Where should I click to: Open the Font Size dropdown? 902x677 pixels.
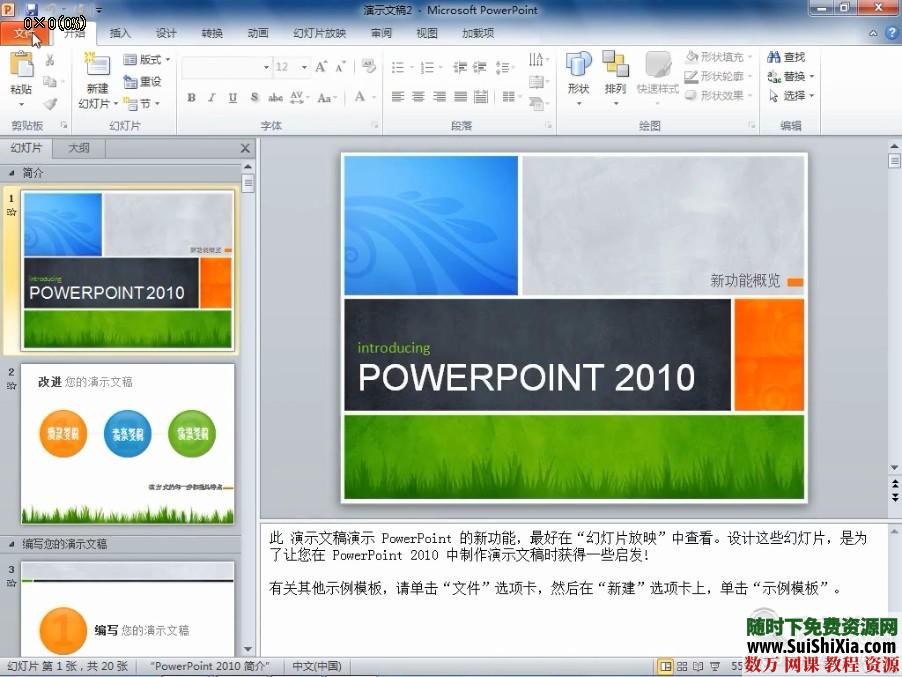coord(304,67)
